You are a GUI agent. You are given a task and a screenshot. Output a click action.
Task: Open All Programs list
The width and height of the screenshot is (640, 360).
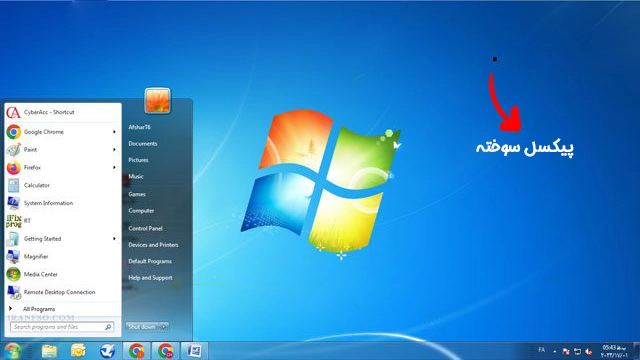click(x=39, y=309)
